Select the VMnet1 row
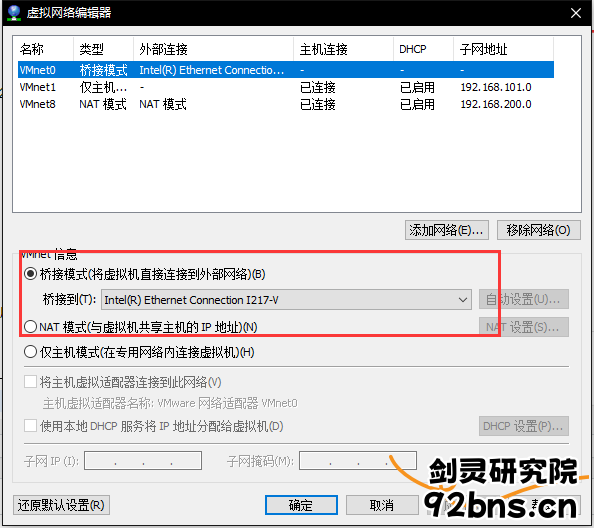Image resolution: width=594 pixels, height=528 pixels. point(286,87)
